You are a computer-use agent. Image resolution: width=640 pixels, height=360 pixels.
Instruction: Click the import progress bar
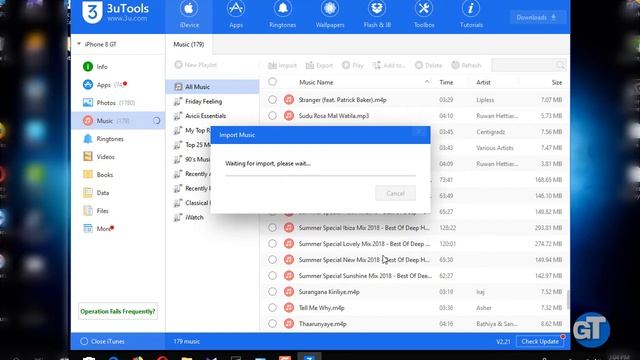pyautogui.click(x=320, y=175)
